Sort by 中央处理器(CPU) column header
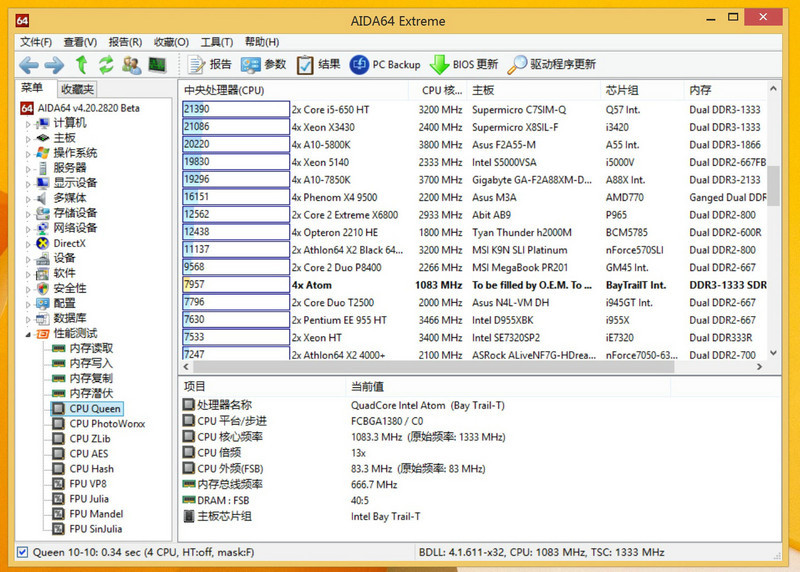The image size is (800, 572). point(295,90)
